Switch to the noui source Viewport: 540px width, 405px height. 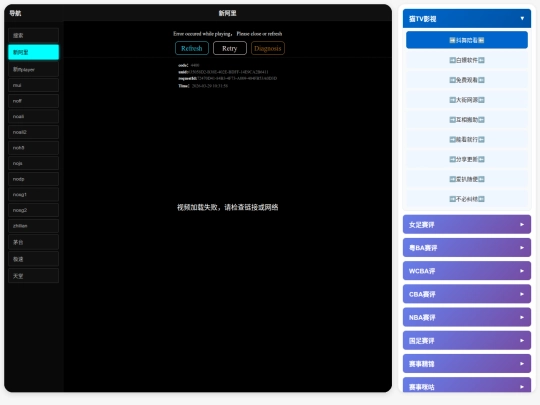coord(33,85)
